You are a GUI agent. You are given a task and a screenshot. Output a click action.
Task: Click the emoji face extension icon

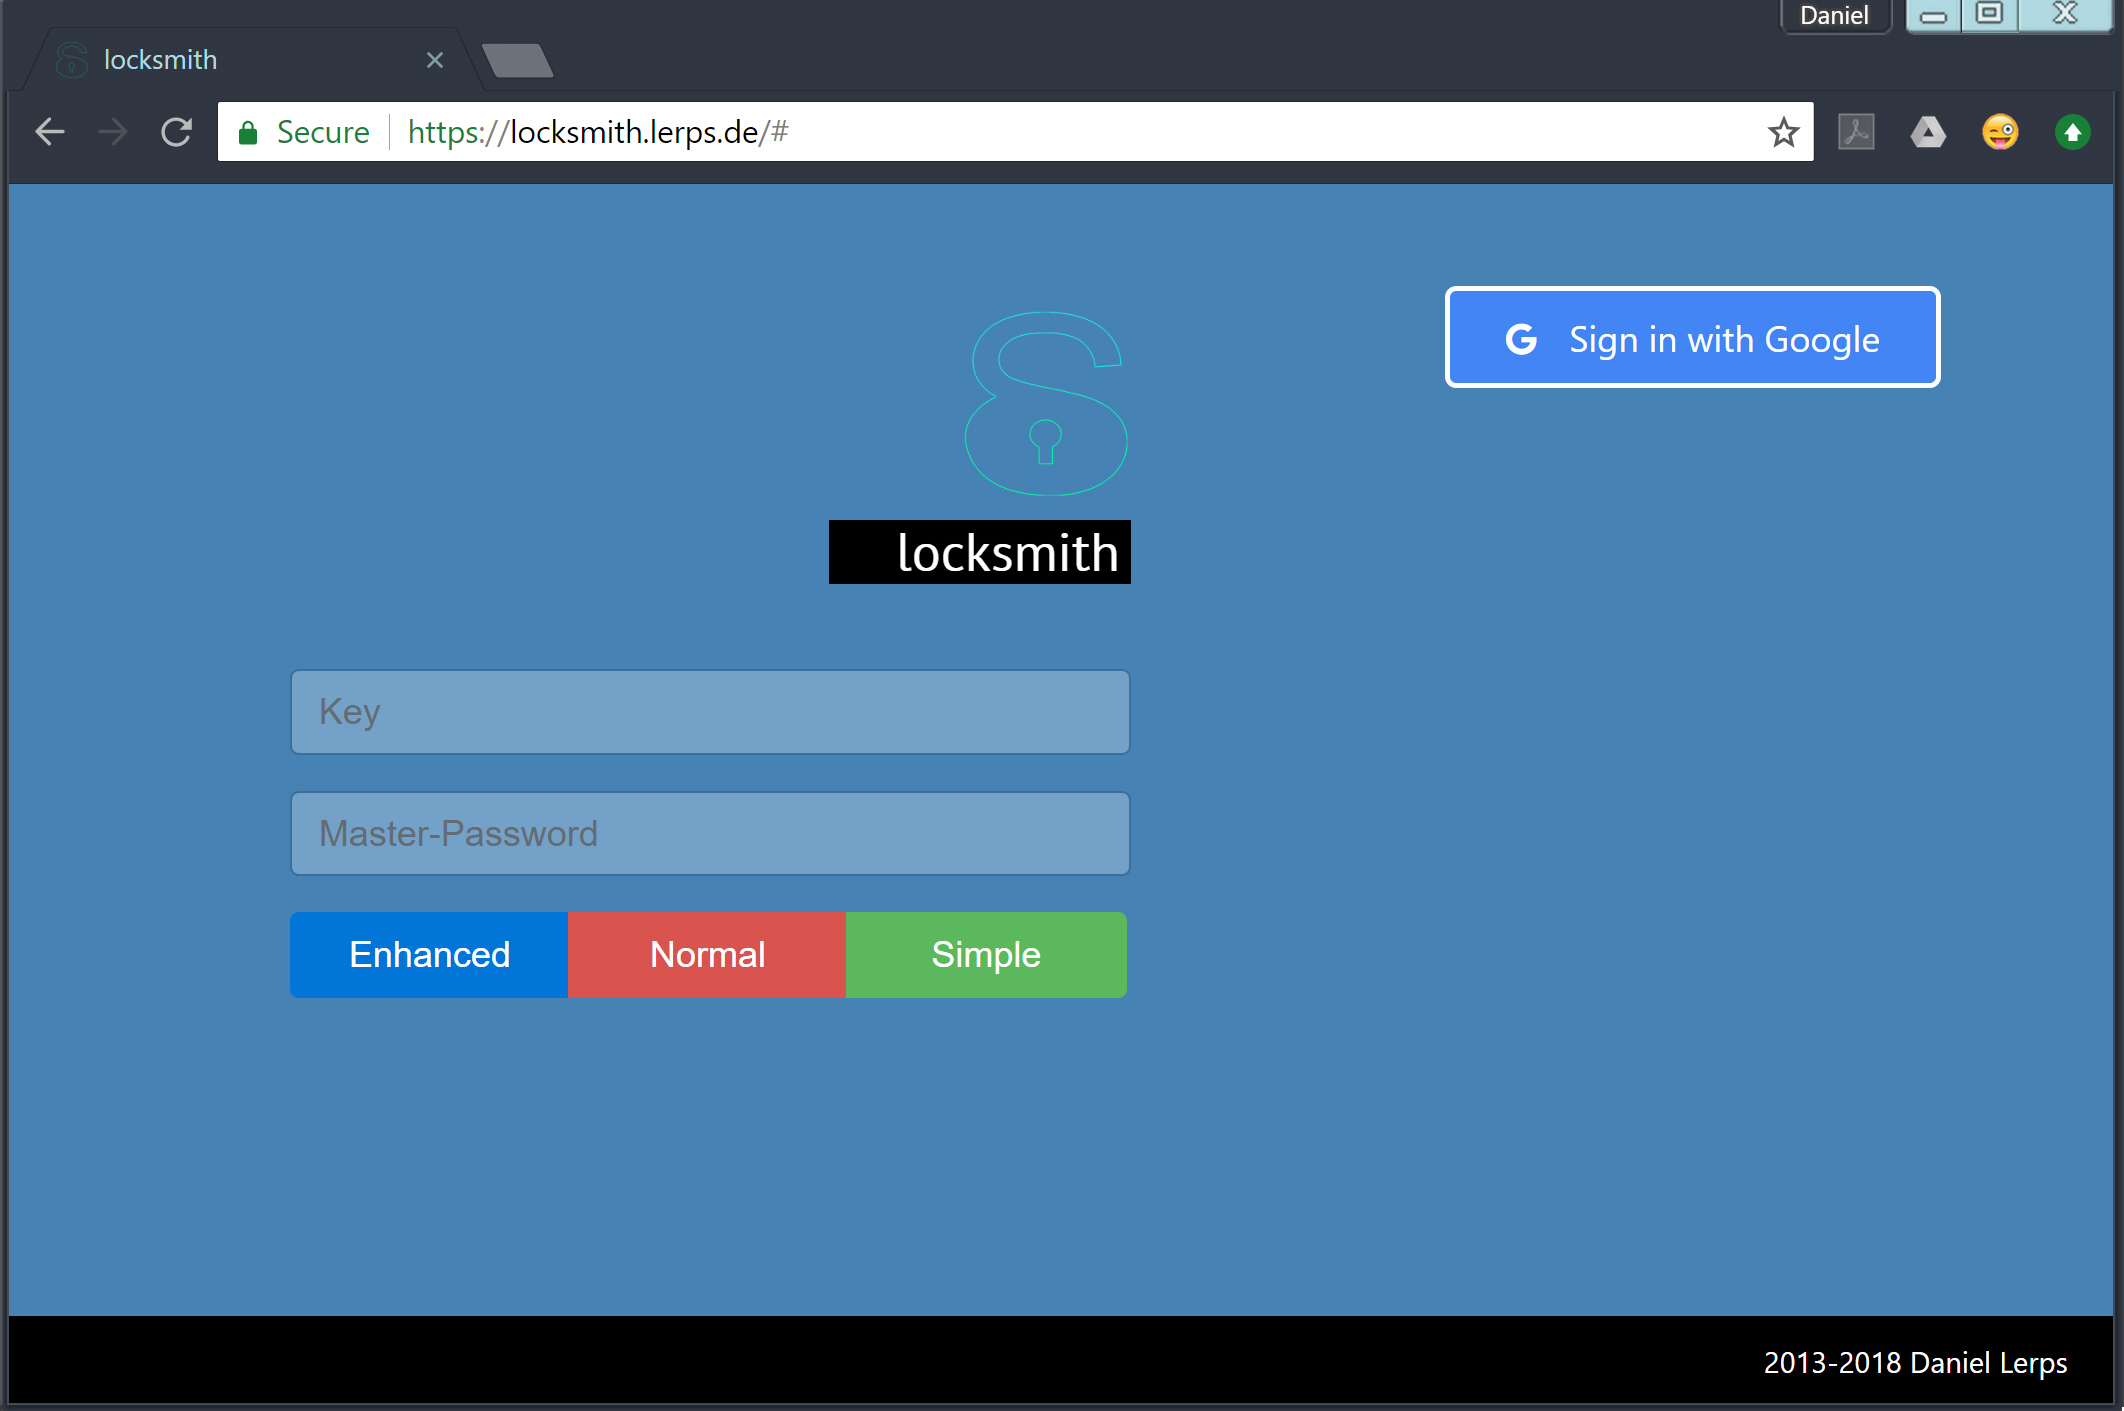[2000, 132]
